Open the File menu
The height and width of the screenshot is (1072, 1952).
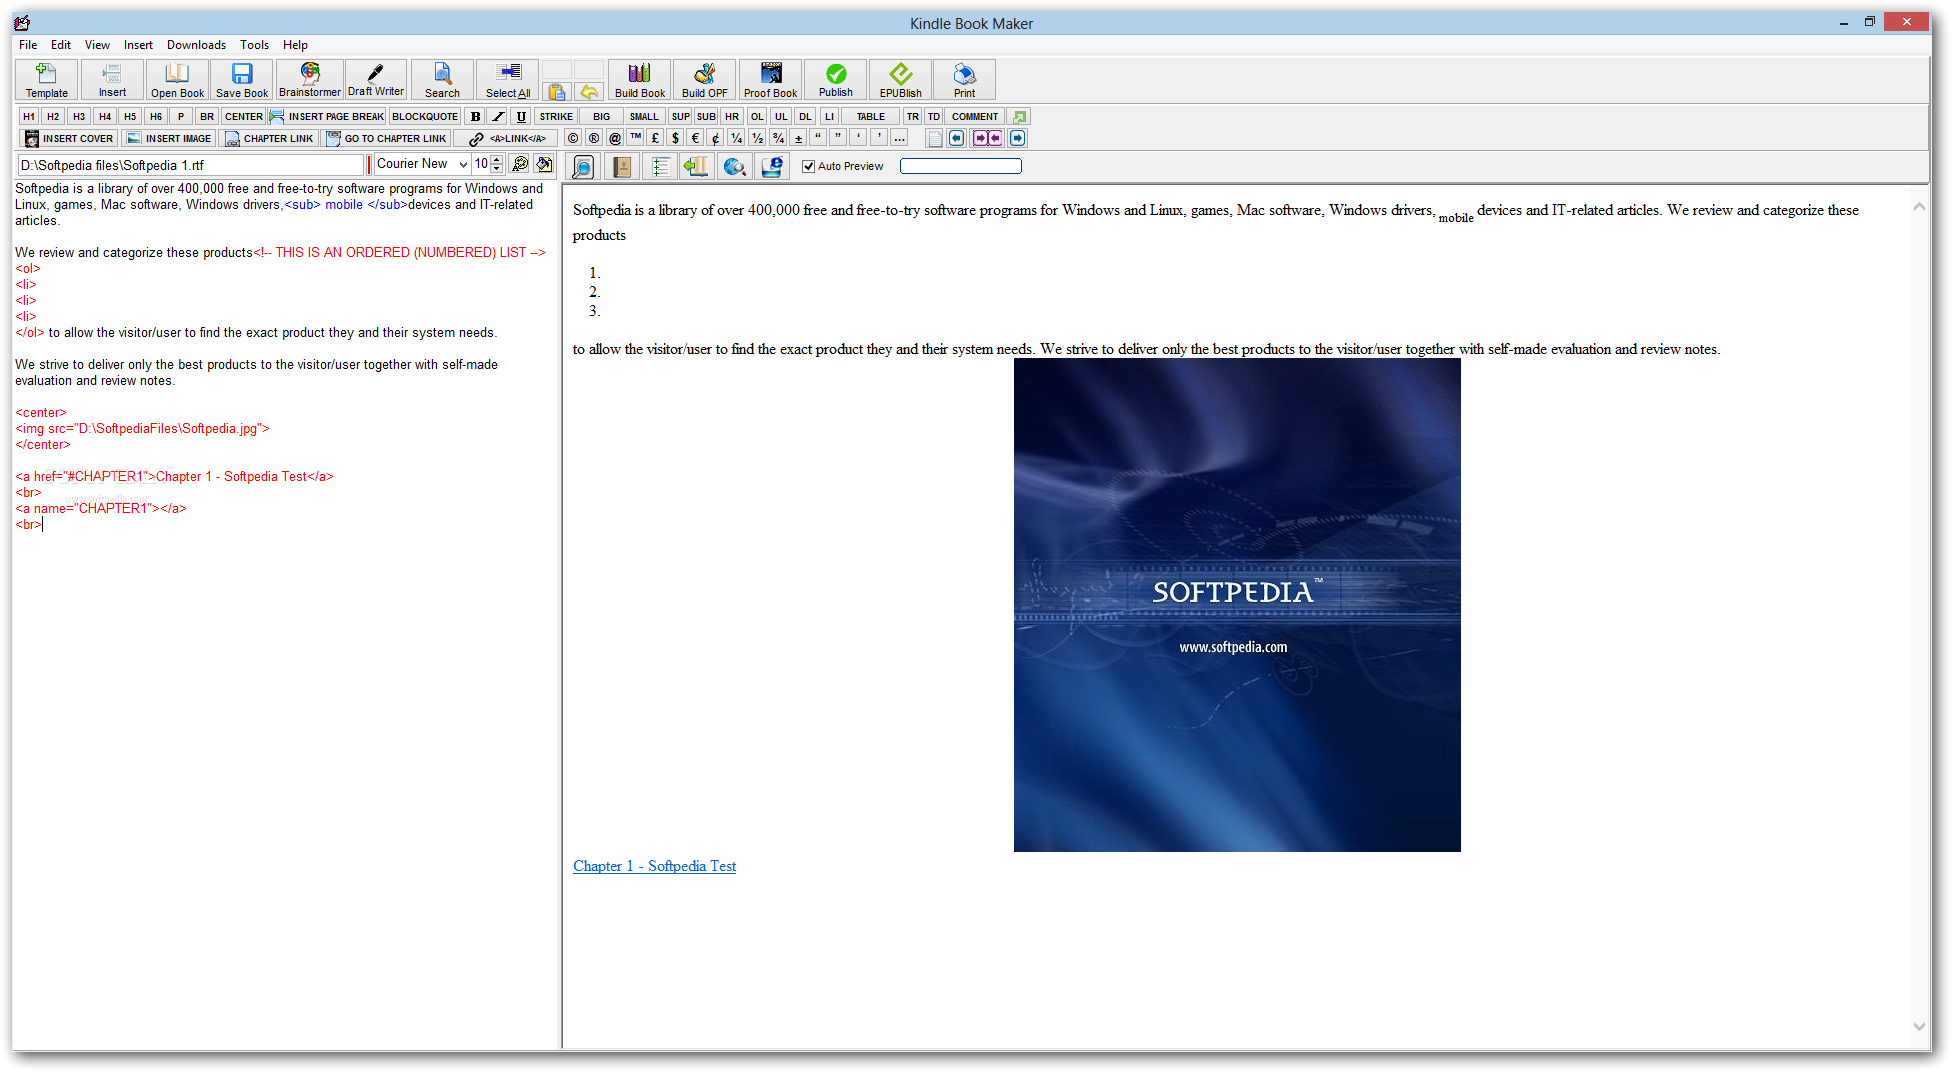[28, 45]
